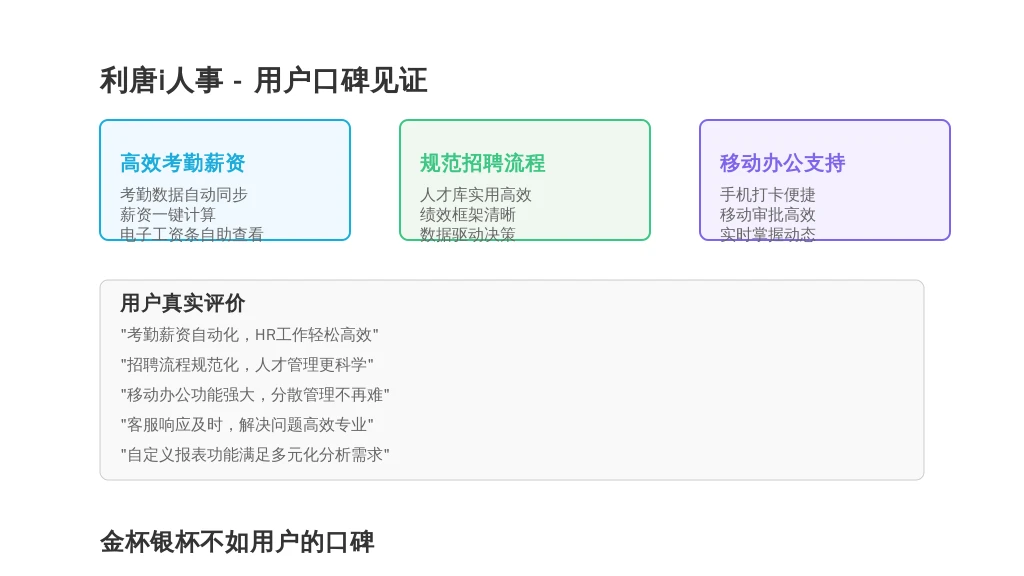The width and height of the screenshot is (1024, 576).
Task: Click the title 利唐i人事 - 用户口碑见证
Action: pyautogui.click(x=263, y=81)
